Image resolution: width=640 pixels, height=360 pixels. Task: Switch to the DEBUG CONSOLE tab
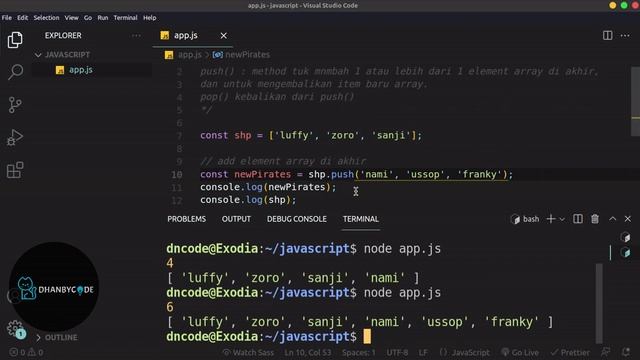[297, 219]
